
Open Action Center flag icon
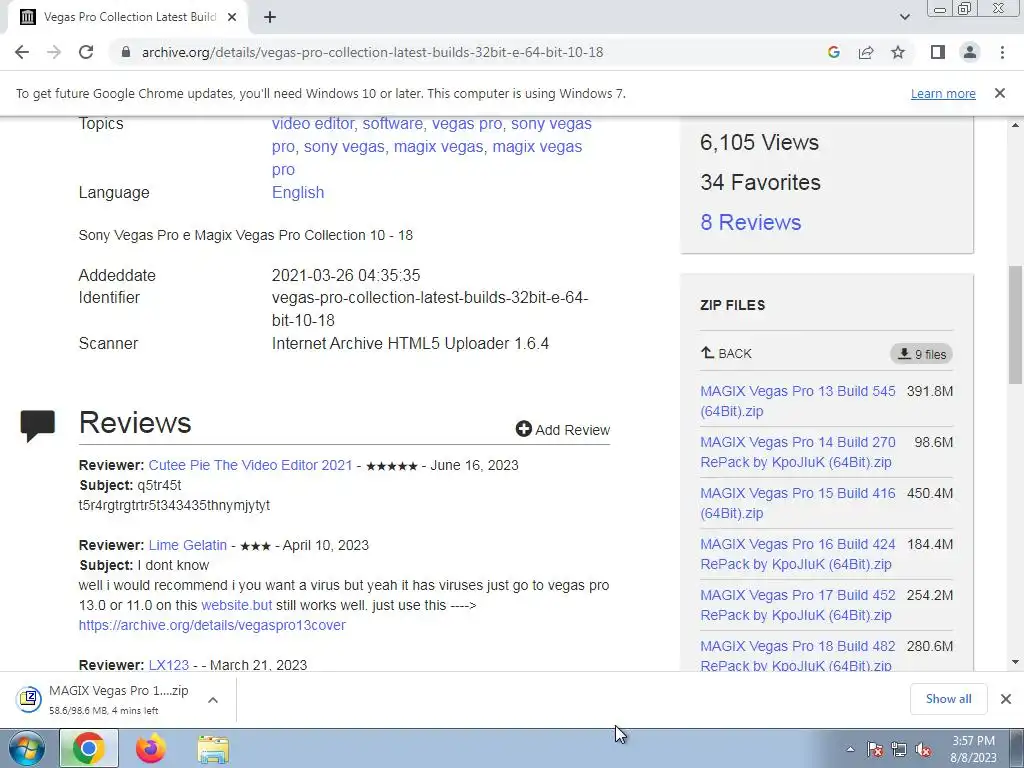tap(875, 749)
